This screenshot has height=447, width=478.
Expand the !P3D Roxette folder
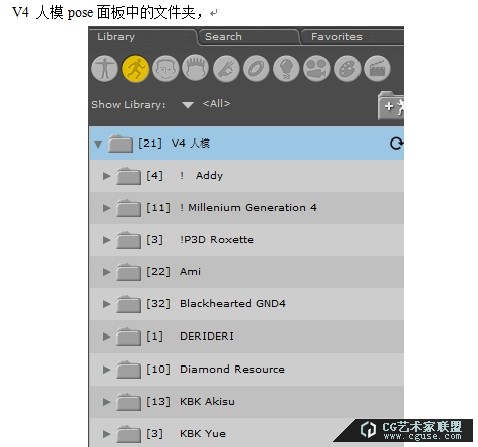click(106, 240)
